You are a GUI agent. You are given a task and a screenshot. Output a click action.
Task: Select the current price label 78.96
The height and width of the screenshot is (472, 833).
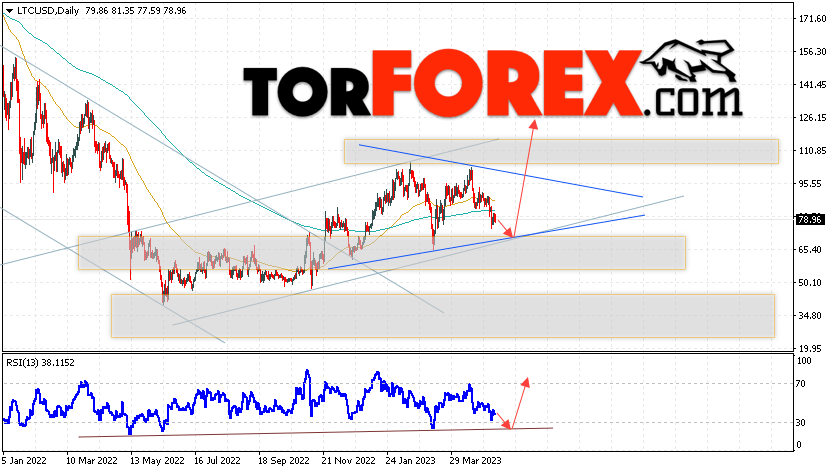pos(810,220)
